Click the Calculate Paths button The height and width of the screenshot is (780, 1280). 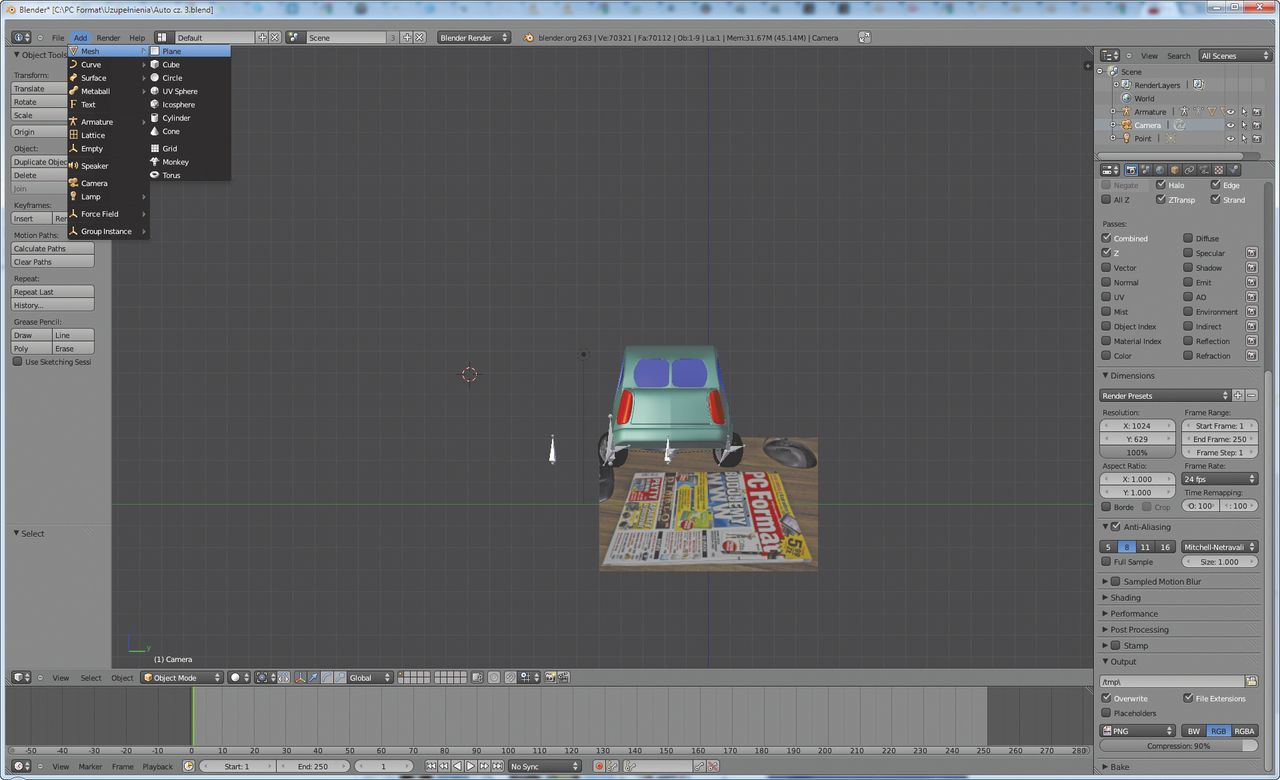coord(53,249)
